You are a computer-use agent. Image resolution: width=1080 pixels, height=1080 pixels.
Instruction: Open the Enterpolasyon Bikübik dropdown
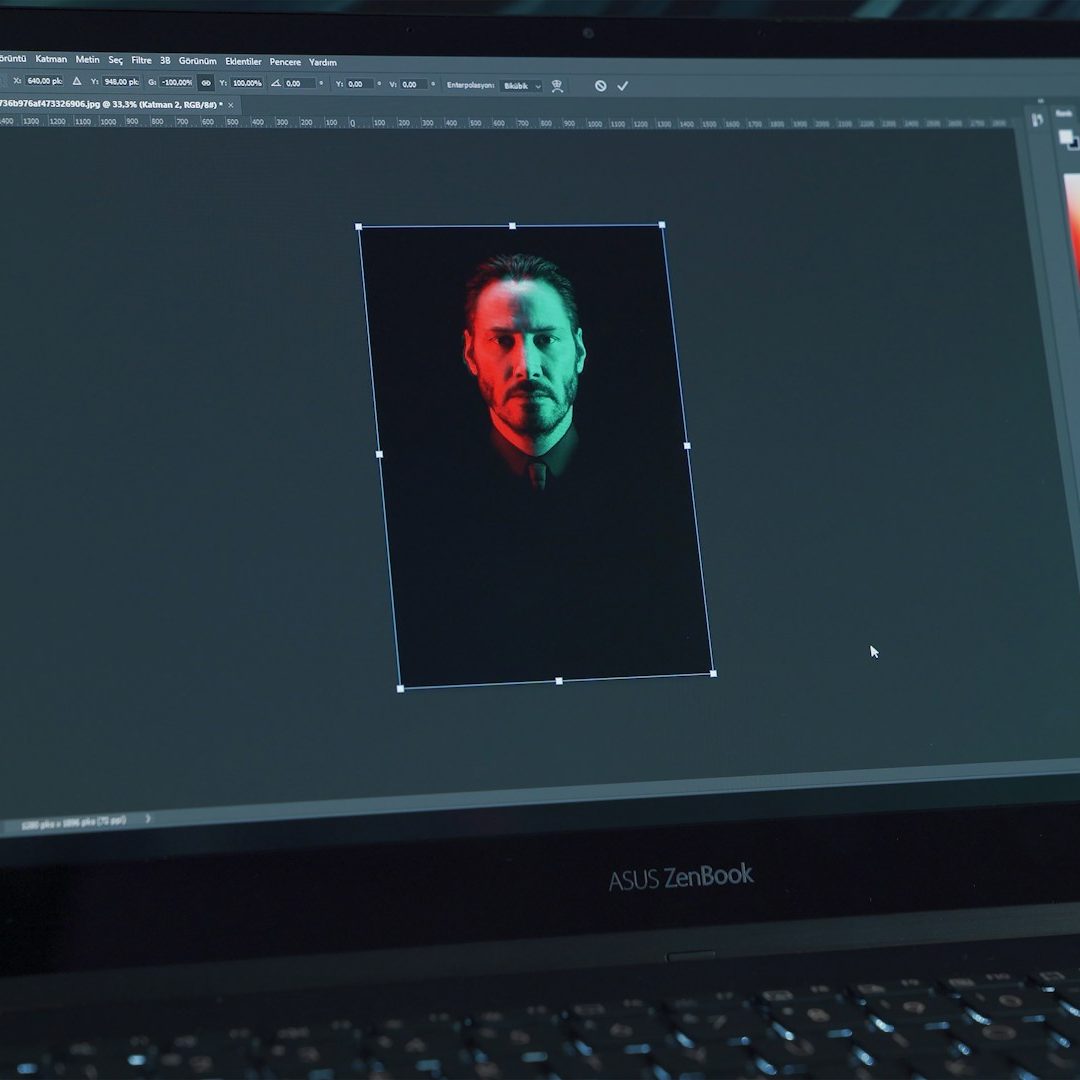click(x=521, y=86)
